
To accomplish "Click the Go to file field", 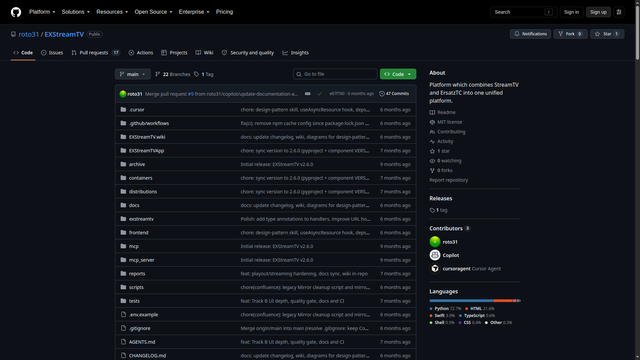I will (x=335, y=74).
